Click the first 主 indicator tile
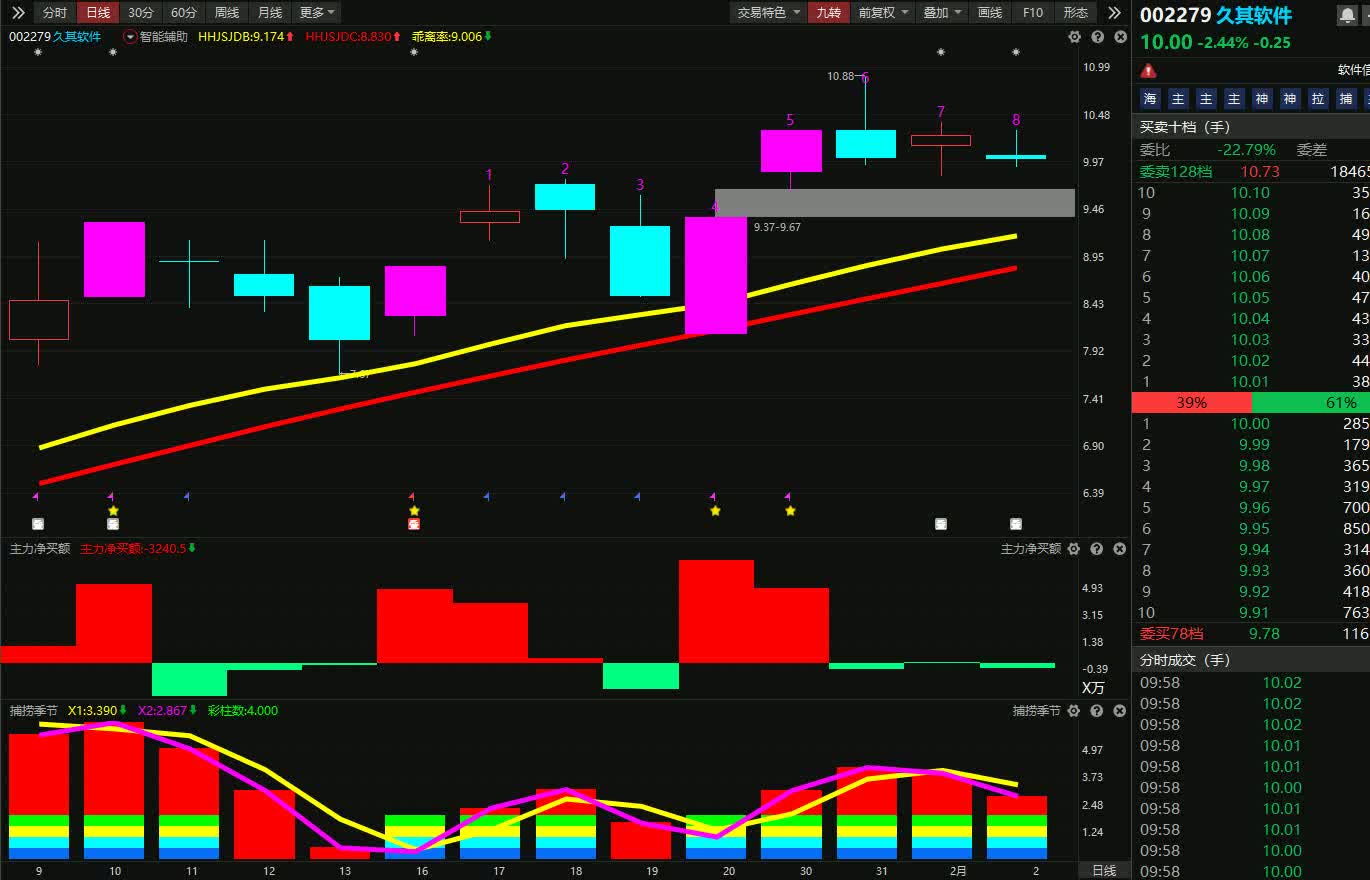The width and height of the screenshot is (1370, 880). [1178, 99]
